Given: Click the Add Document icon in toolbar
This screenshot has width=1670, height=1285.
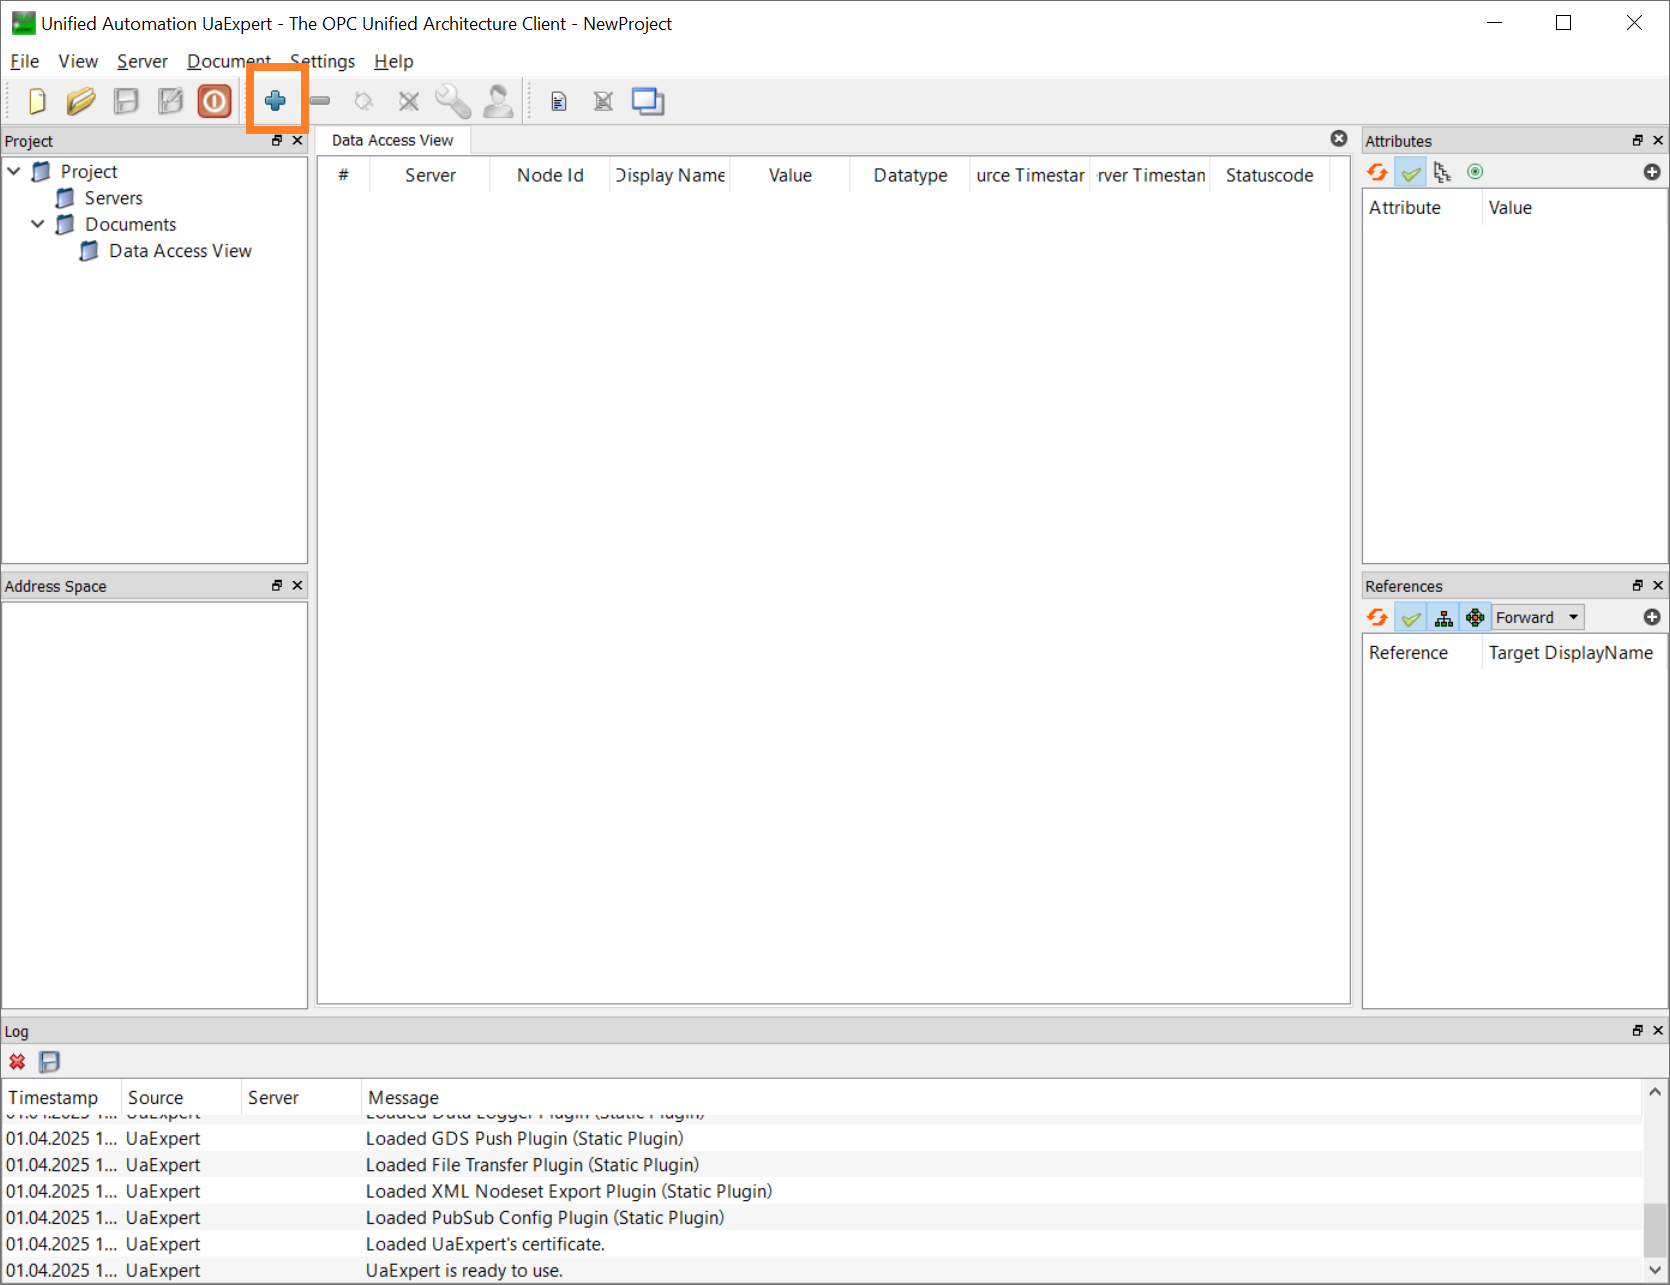Looking at the screenshot, I should tap(559, 101).
